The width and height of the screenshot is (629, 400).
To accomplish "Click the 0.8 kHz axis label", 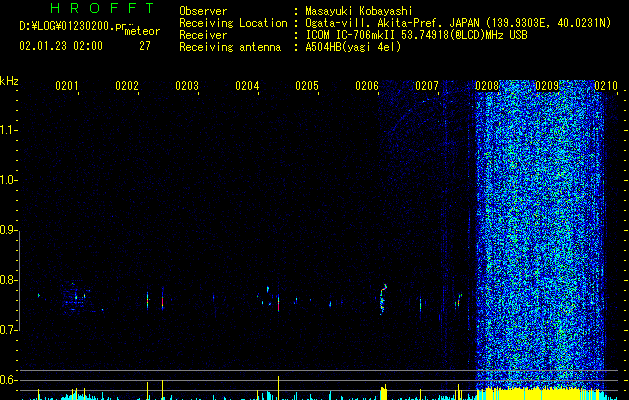I will pyautogui.click(x=8, y=280).
